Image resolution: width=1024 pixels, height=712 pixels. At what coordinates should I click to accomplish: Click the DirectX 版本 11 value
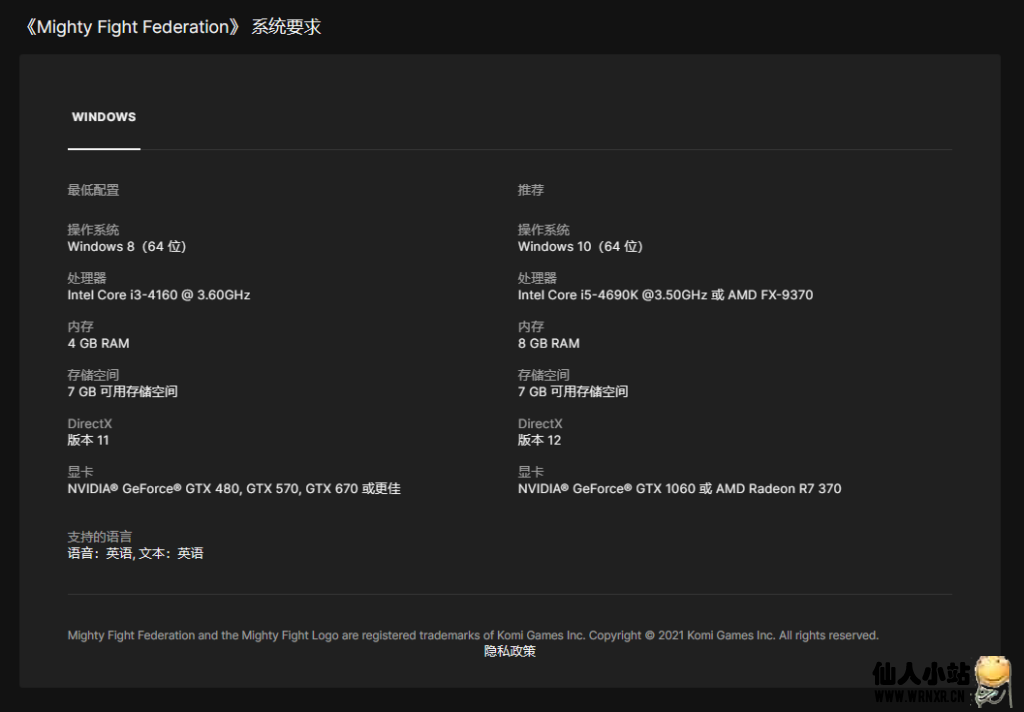[88, 440]
